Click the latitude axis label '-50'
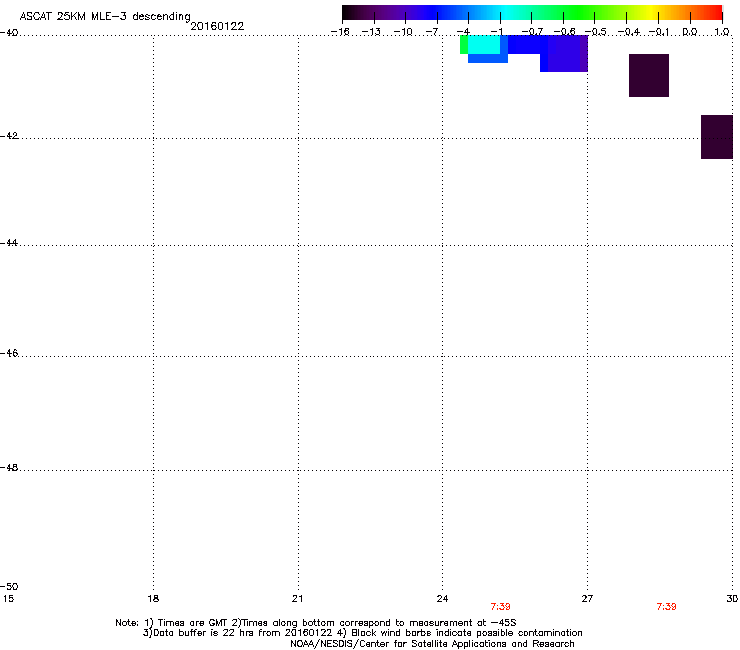 pos(9,587)
